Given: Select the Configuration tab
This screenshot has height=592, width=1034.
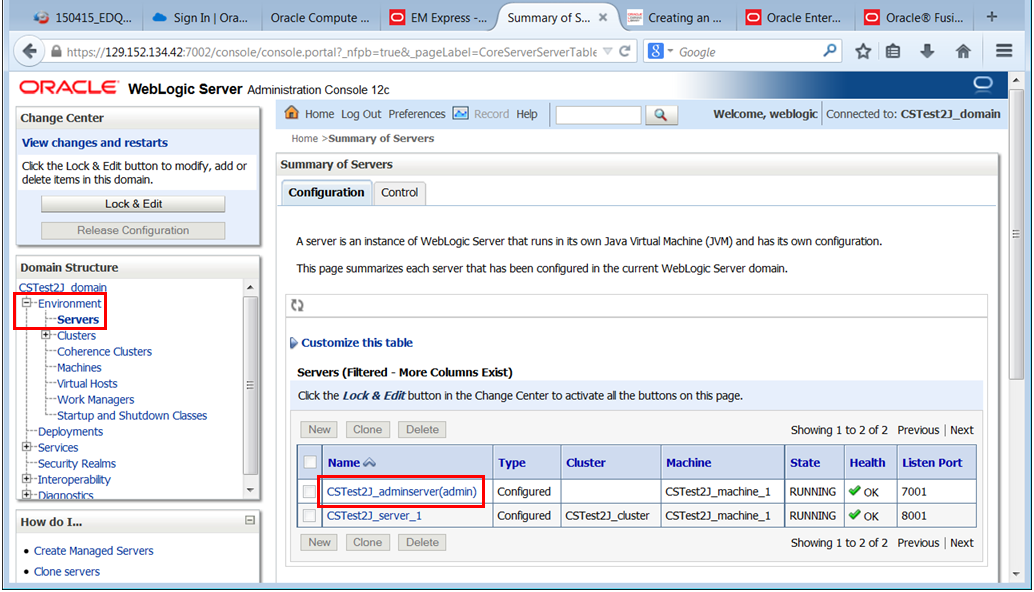Looking at the screenshot, I should coord(326,192).
